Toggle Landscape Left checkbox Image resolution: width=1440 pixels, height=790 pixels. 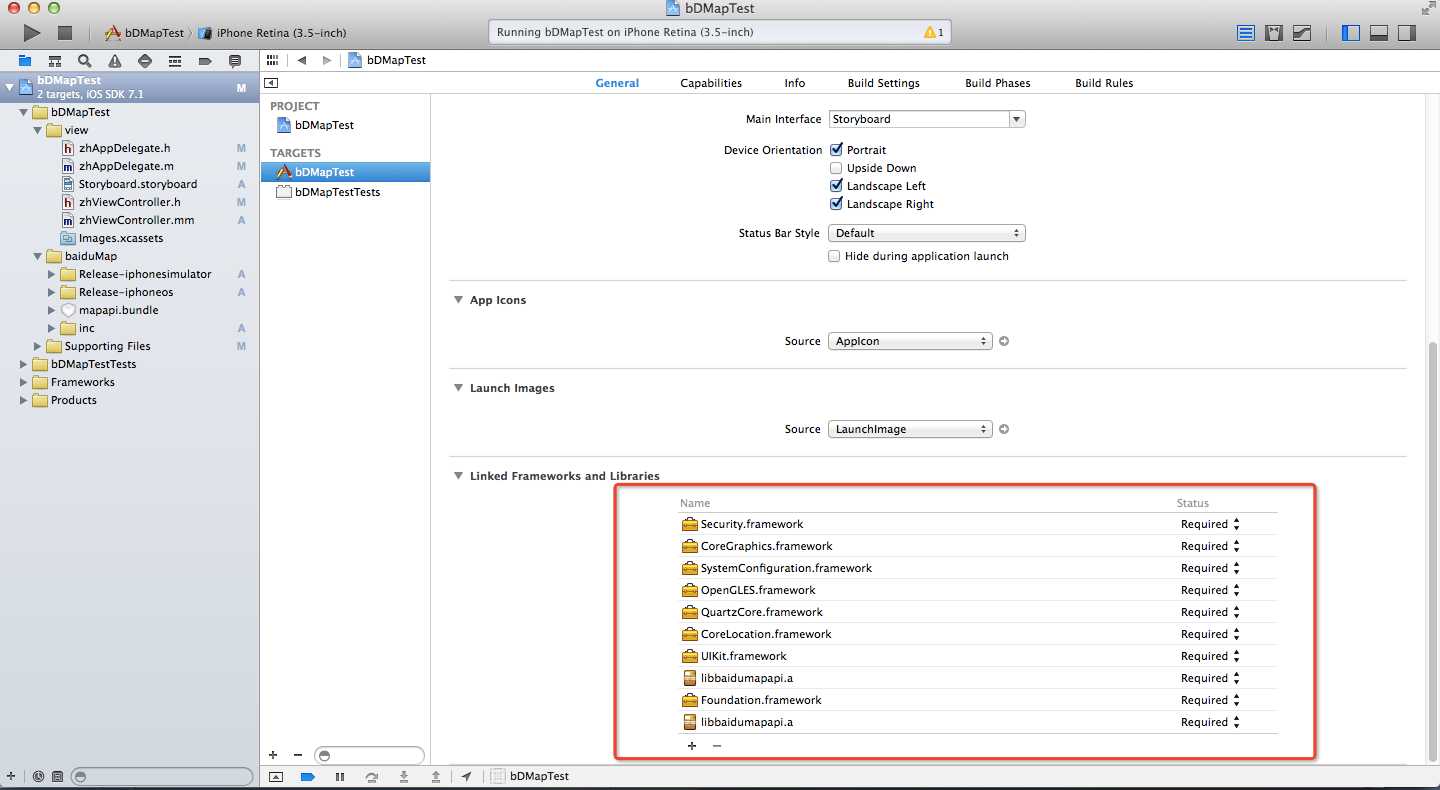(x=836, y=186)
